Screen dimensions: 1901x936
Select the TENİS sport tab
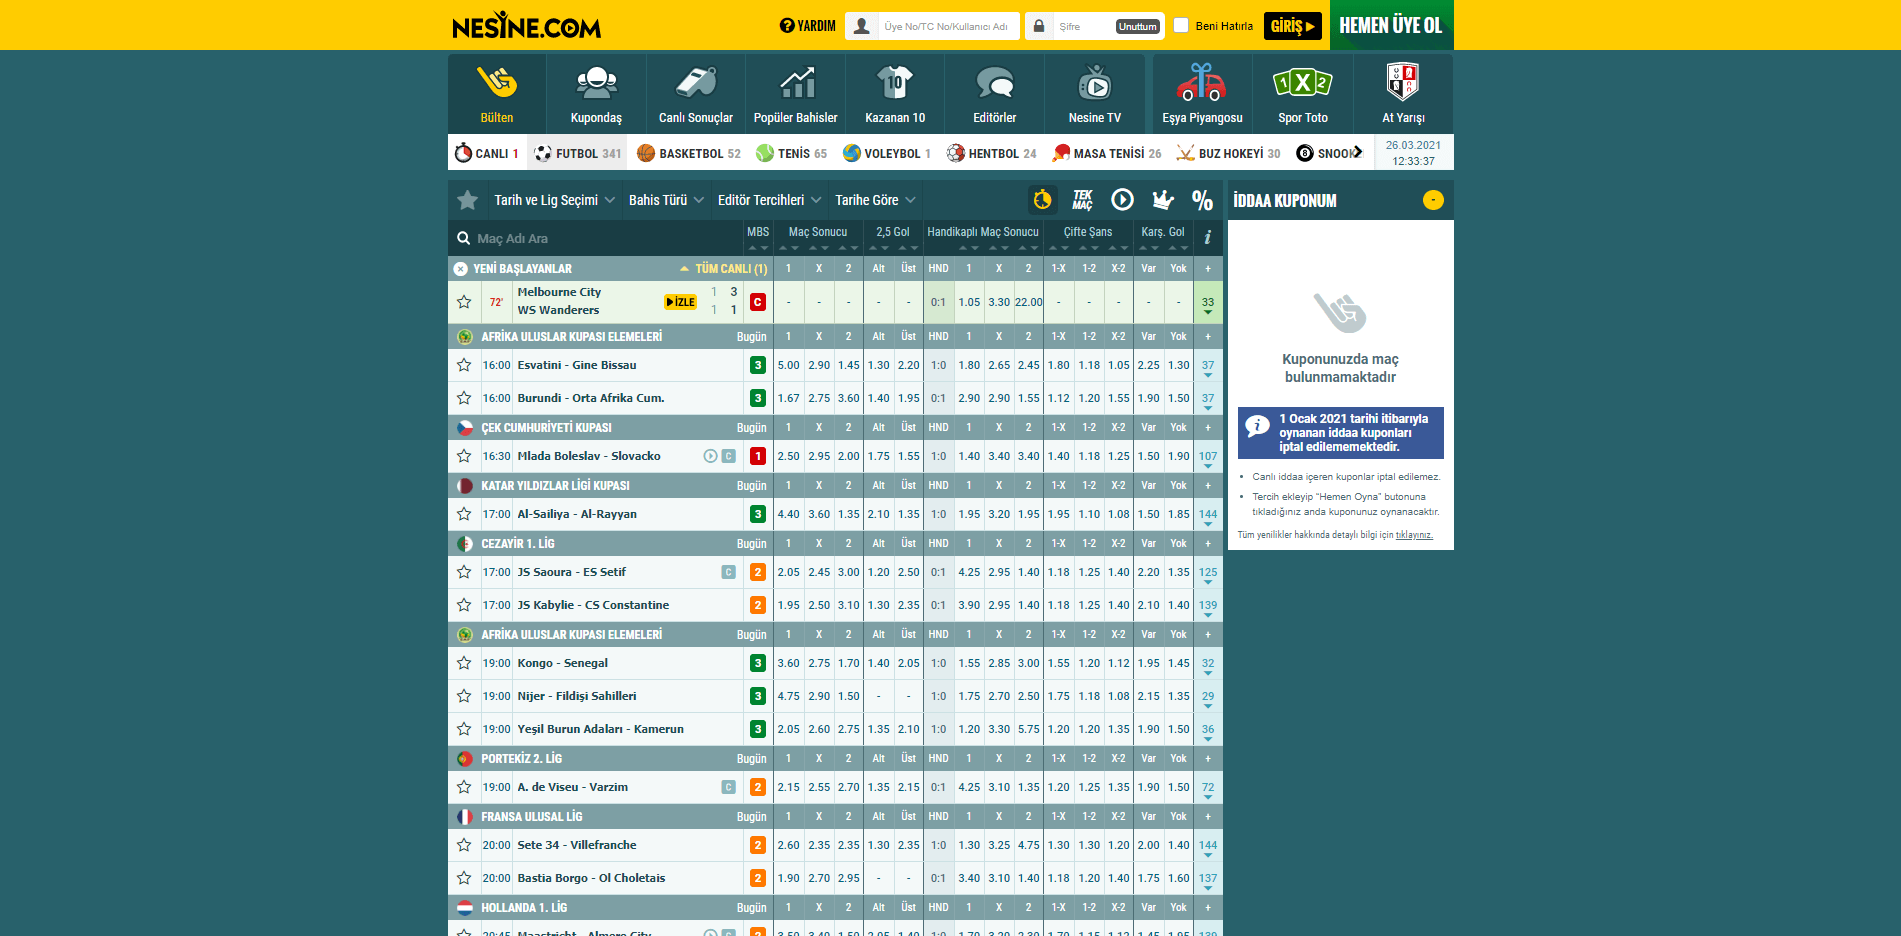click(792, 153)
